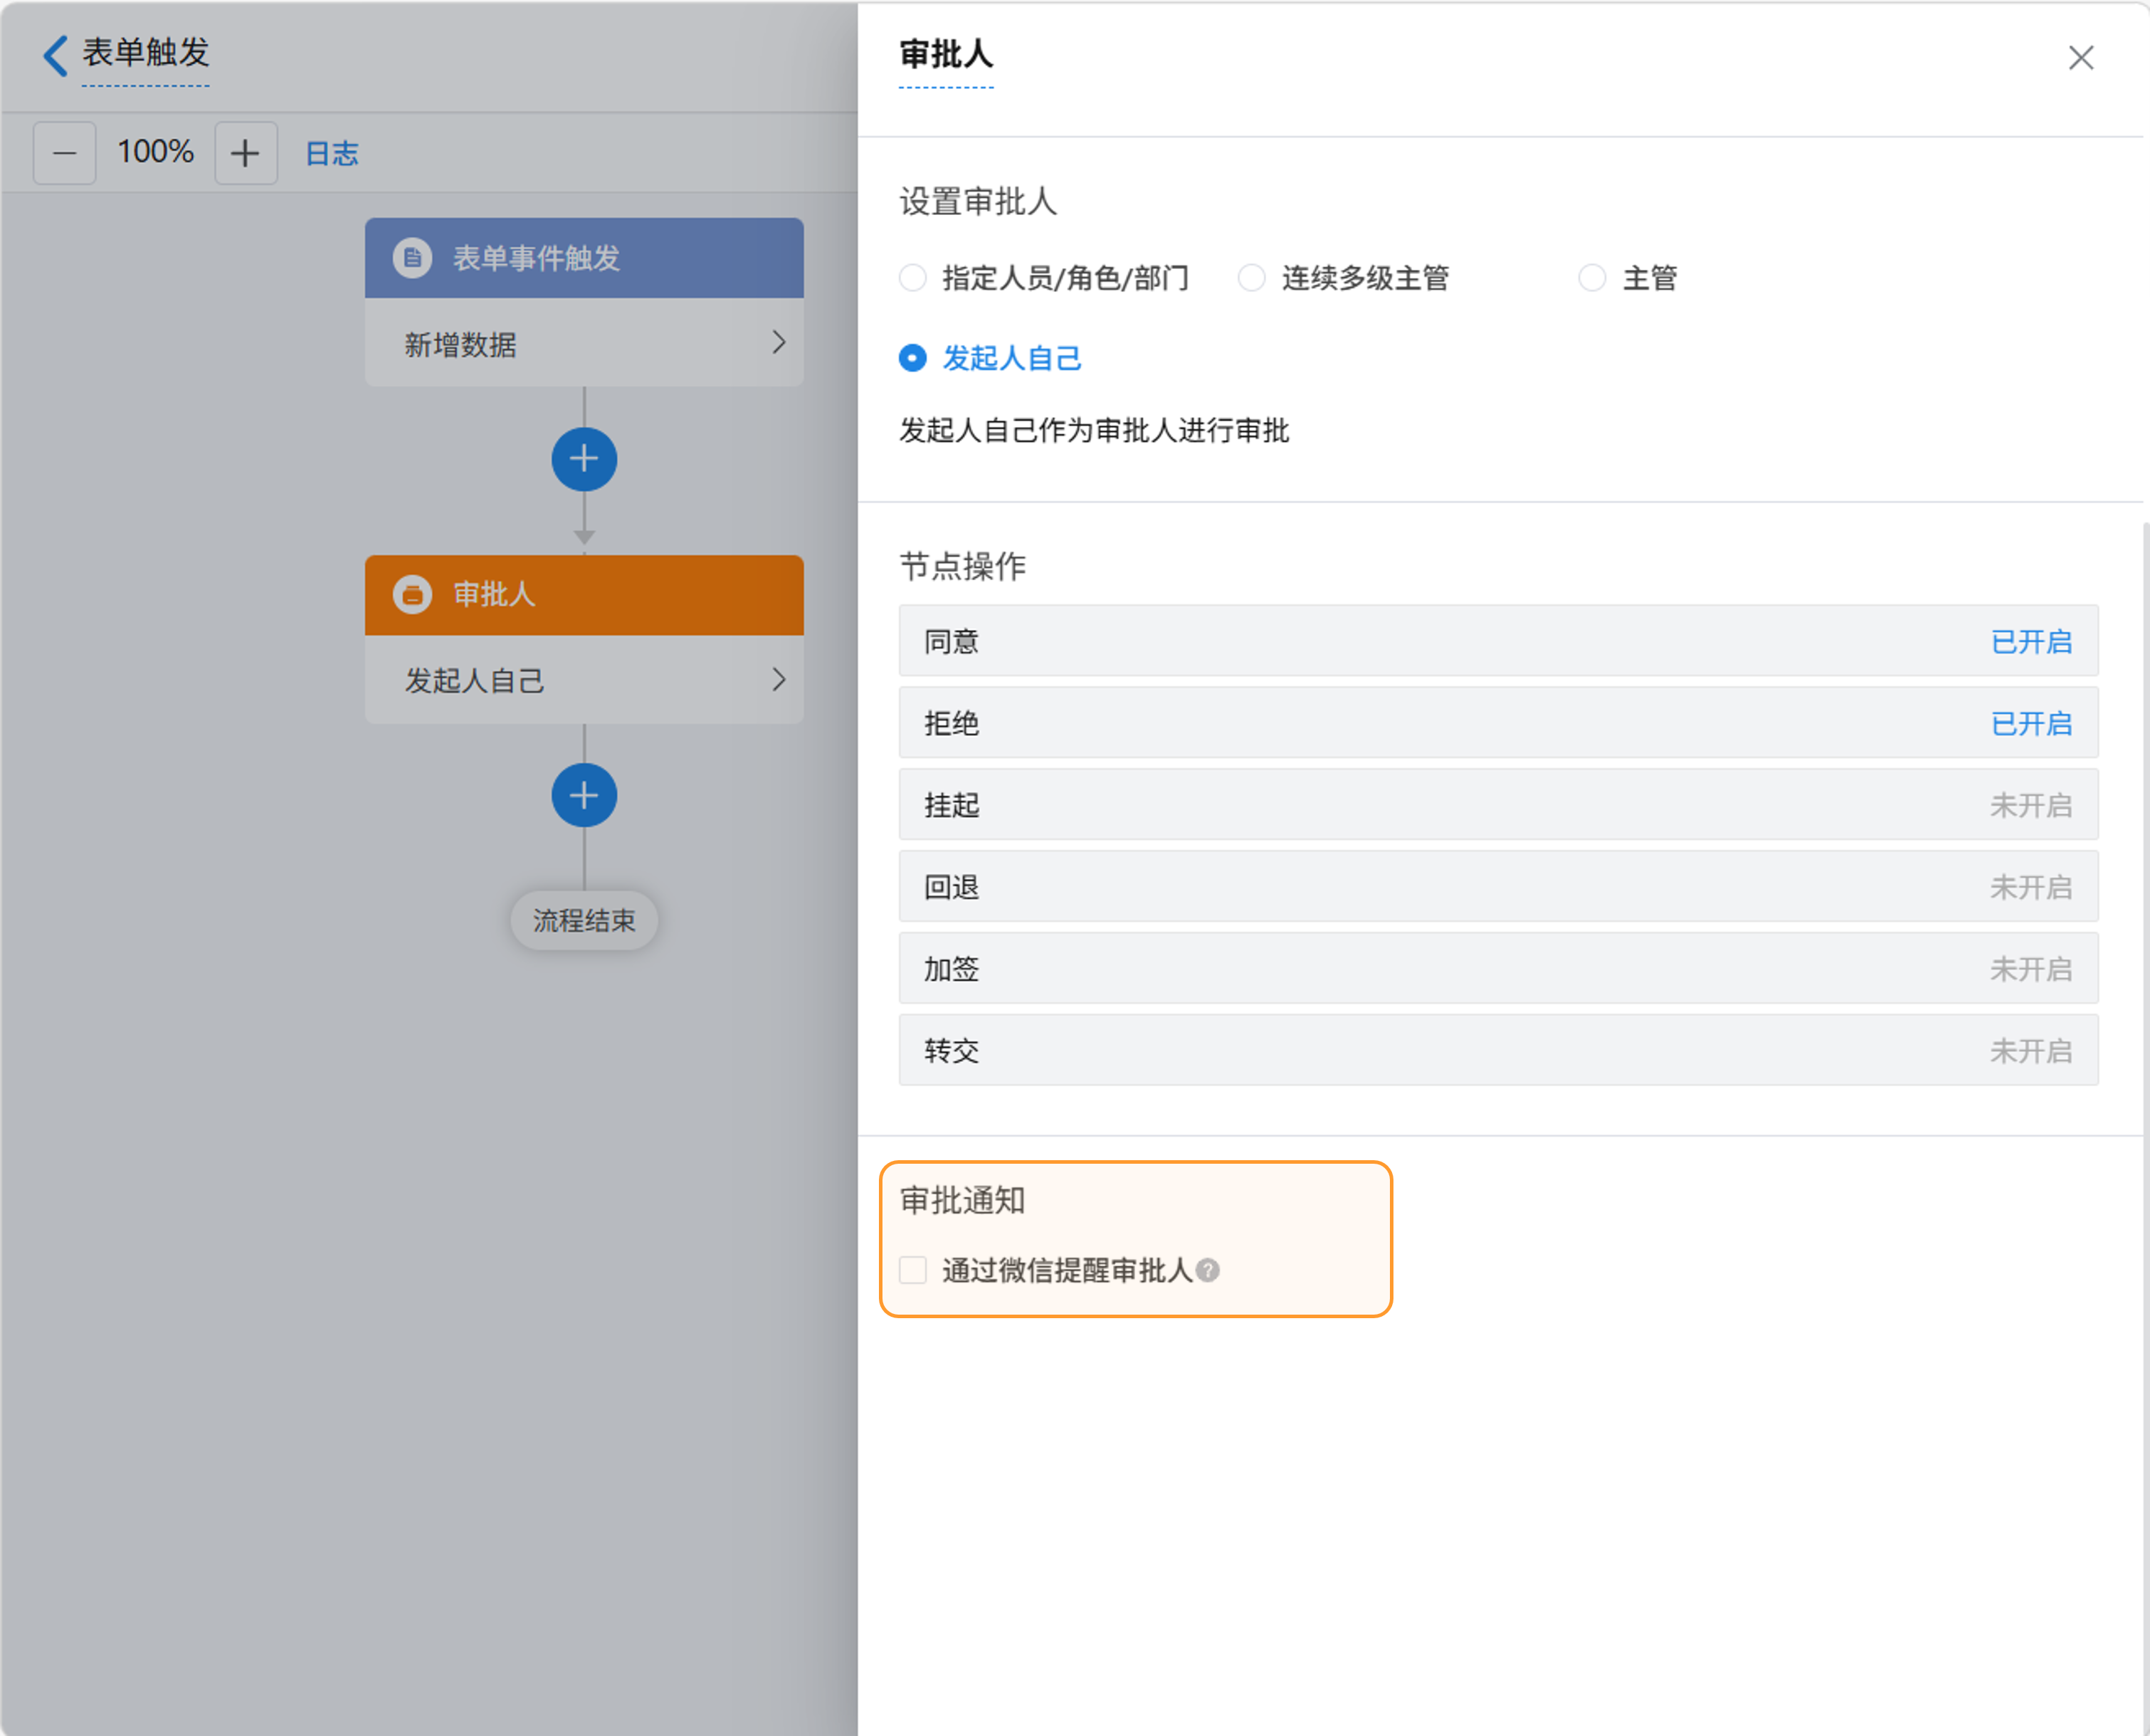Close the 审批人 settings panel
The width and height of the screenshot is (2150, 1736).
(x=2081, y=58)
